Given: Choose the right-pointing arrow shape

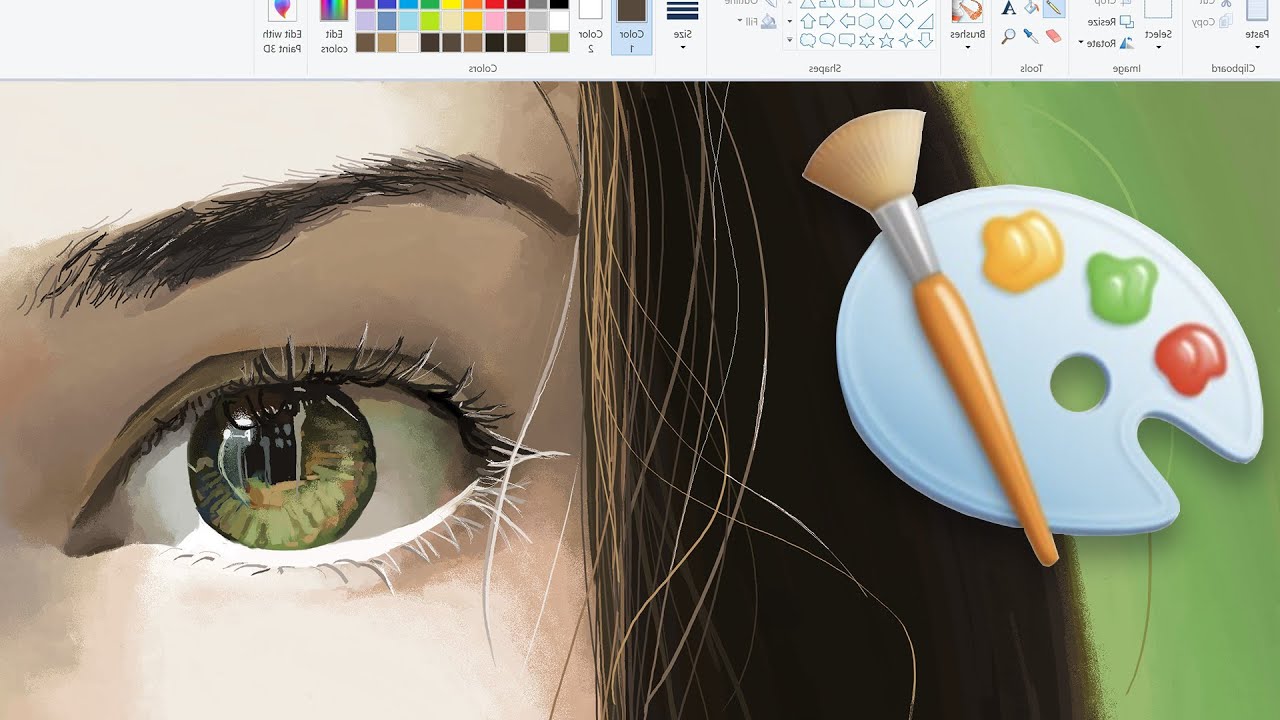Looking at the screenshot, I should coord(827,20).
